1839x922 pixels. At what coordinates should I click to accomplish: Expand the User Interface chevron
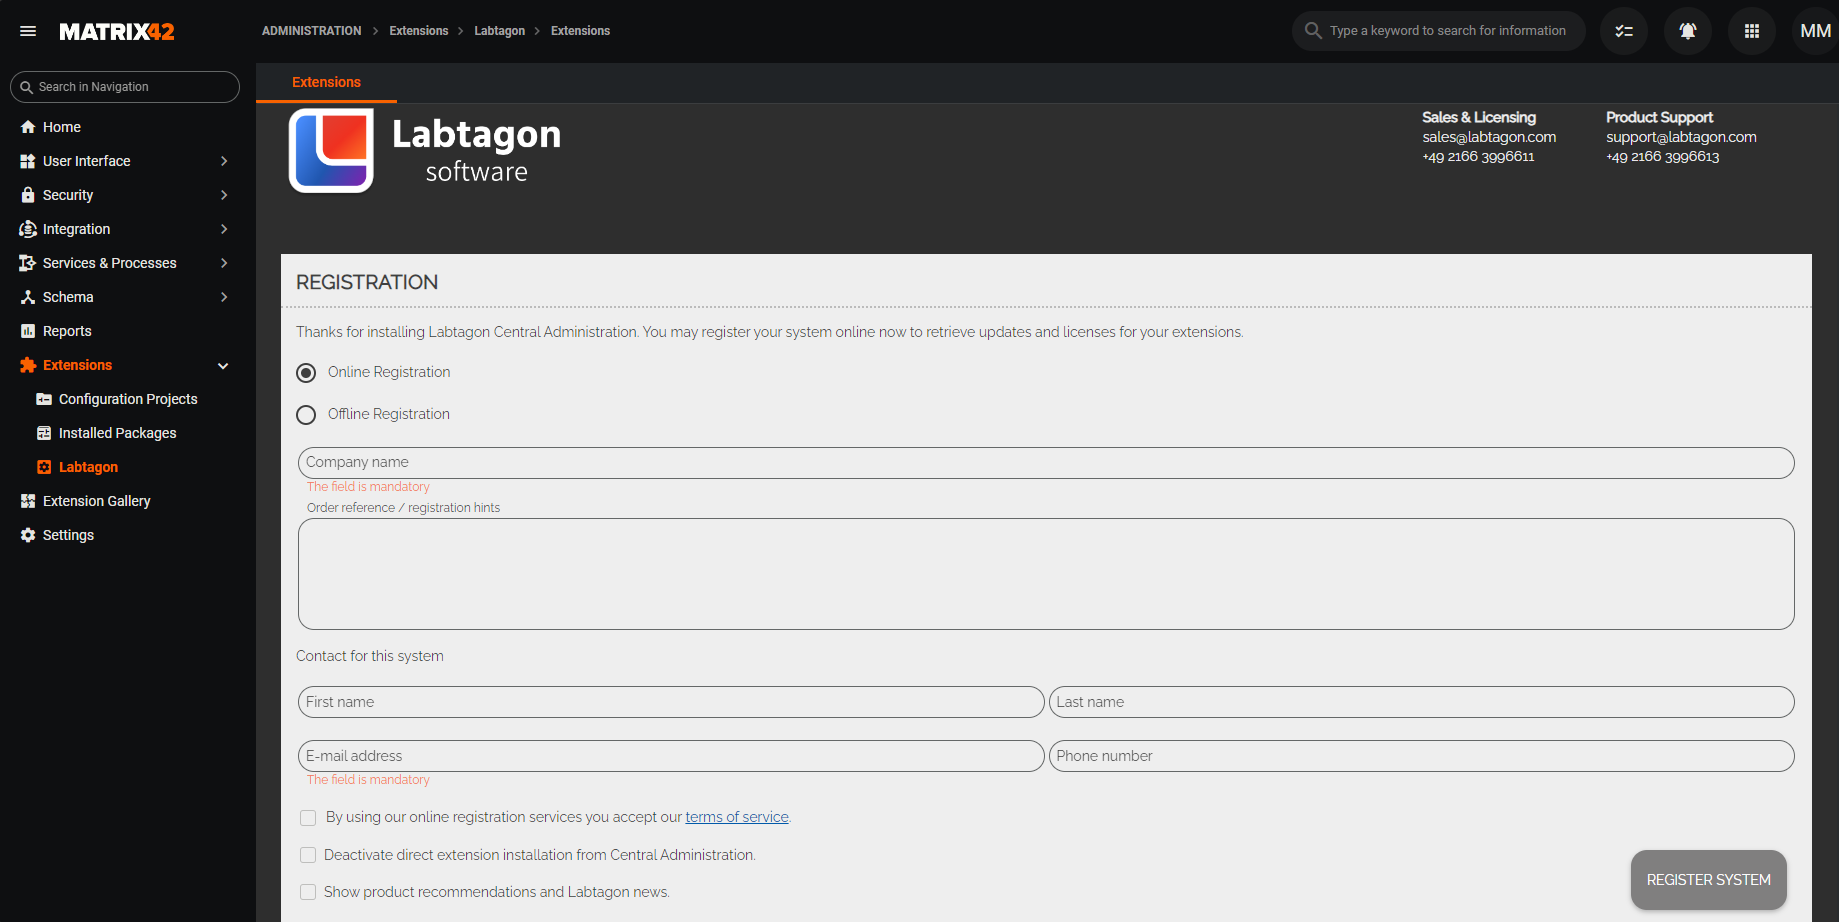tap(224, 161)
